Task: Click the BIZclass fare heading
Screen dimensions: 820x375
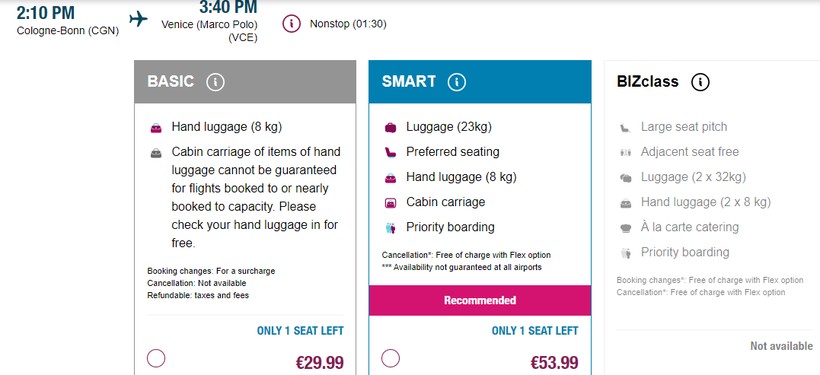Action: tap(647, 82)
